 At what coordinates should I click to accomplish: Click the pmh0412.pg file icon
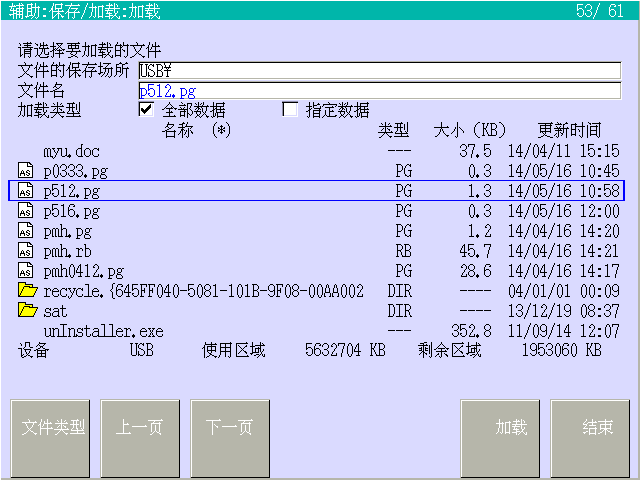[x=26, y=271]
